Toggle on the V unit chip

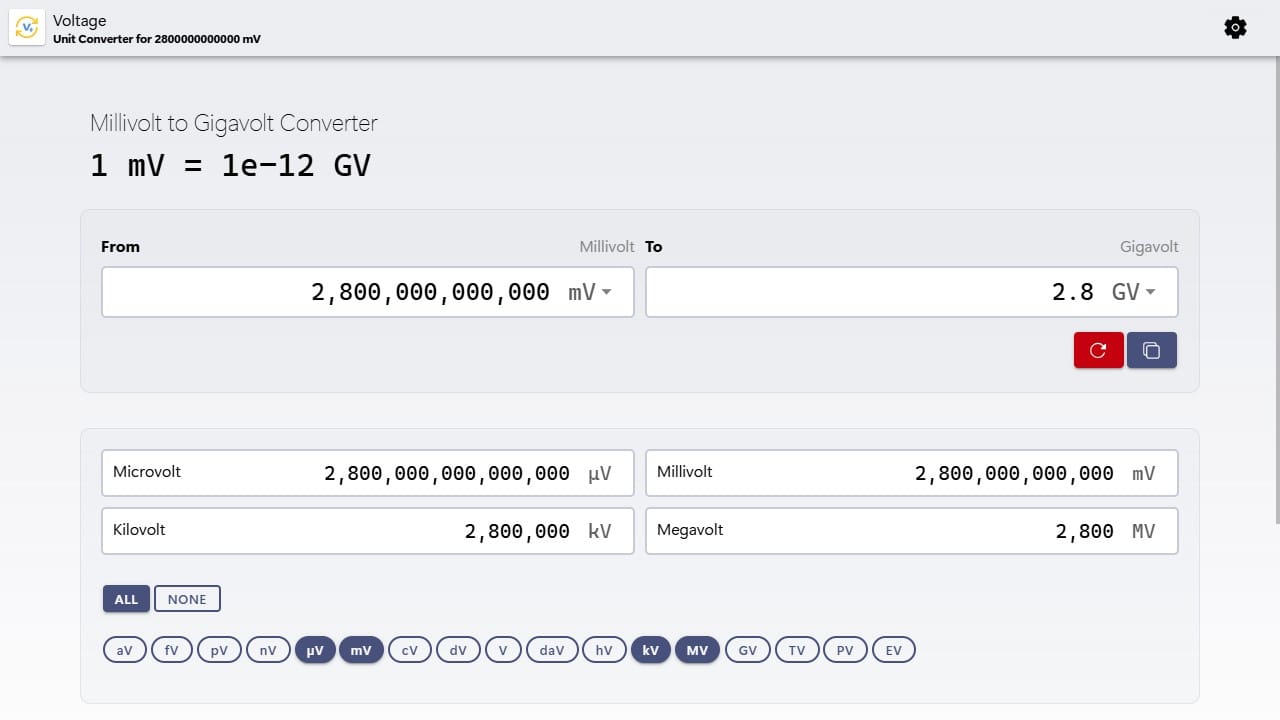[x=503, y=649]
